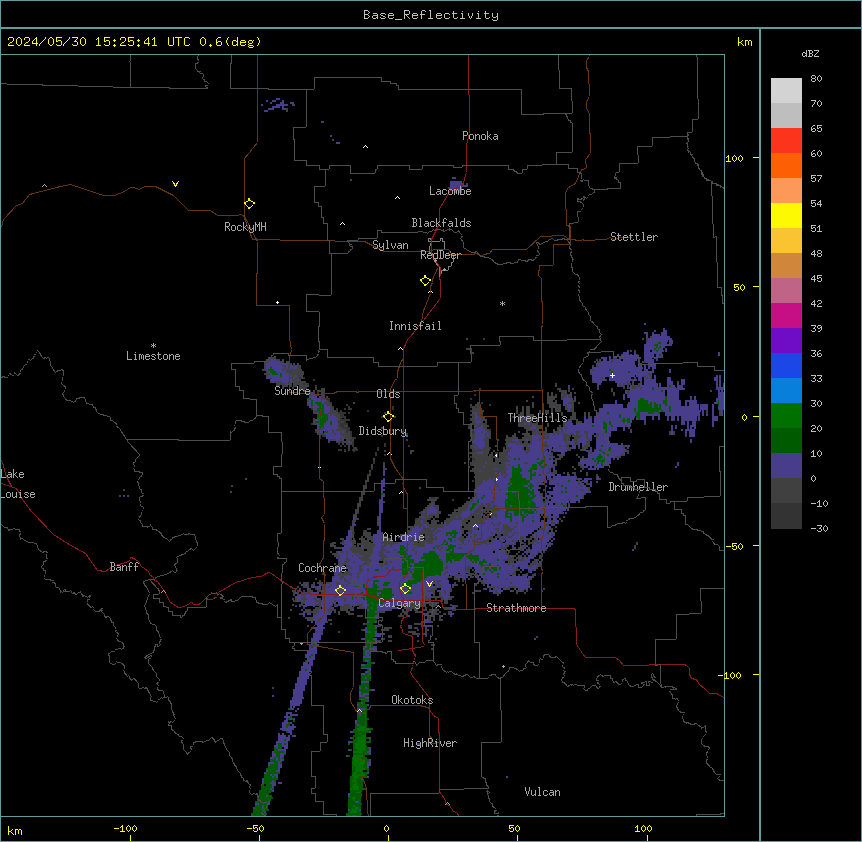Viewport: 862px width, 842px height.
Task: Click the -30 value on the dBZ legend
Action: click(819, 529)
